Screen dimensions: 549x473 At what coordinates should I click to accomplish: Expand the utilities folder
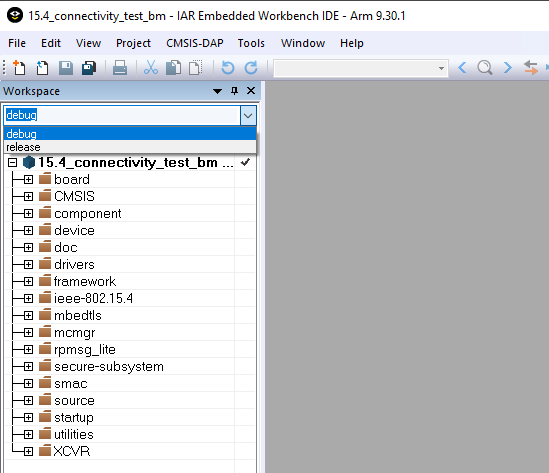tap(28, 434)
